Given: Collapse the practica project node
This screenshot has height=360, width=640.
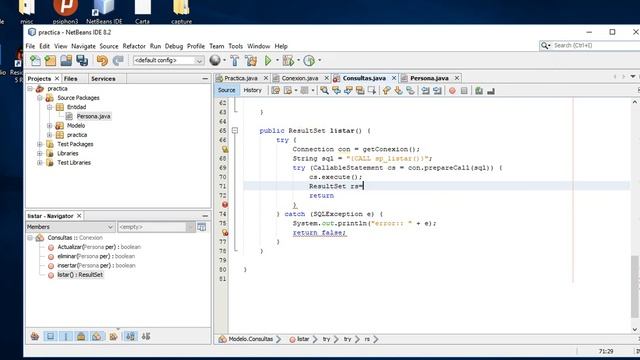Looking at the screenshot, I should pyautogui.click(x=30, y=89).
